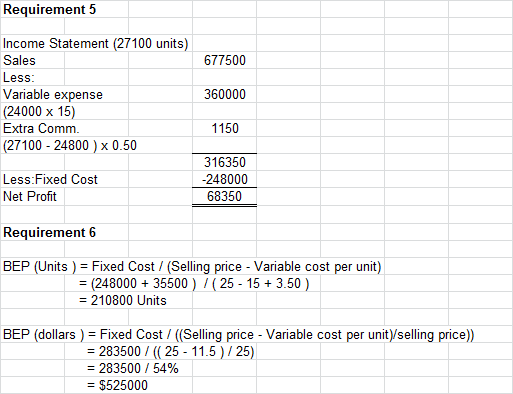Image resolution: width=513 pixels, height=394 pixels.
Task: Click the 283500 / (( 25 - 11.5 ) / 25) line
Action: [170, 352]
